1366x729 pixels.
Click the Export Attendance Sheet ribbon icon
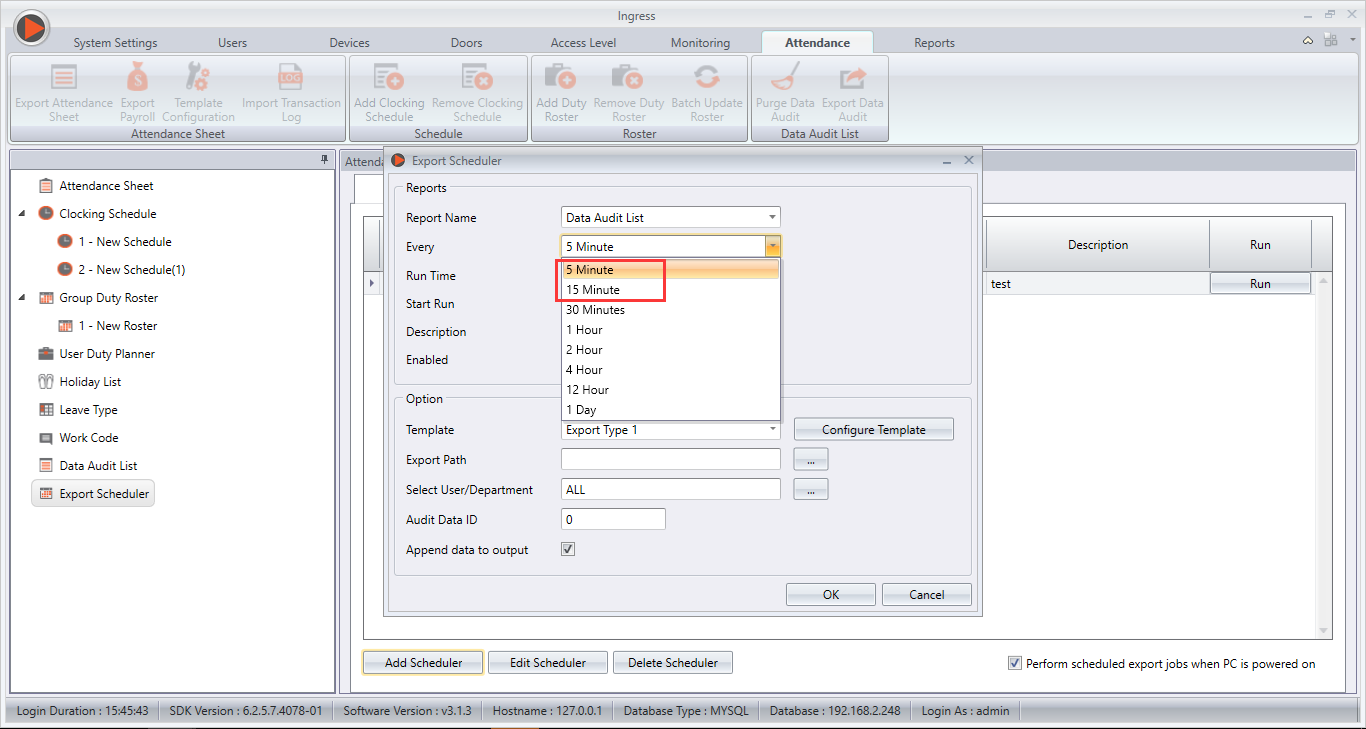64,78
